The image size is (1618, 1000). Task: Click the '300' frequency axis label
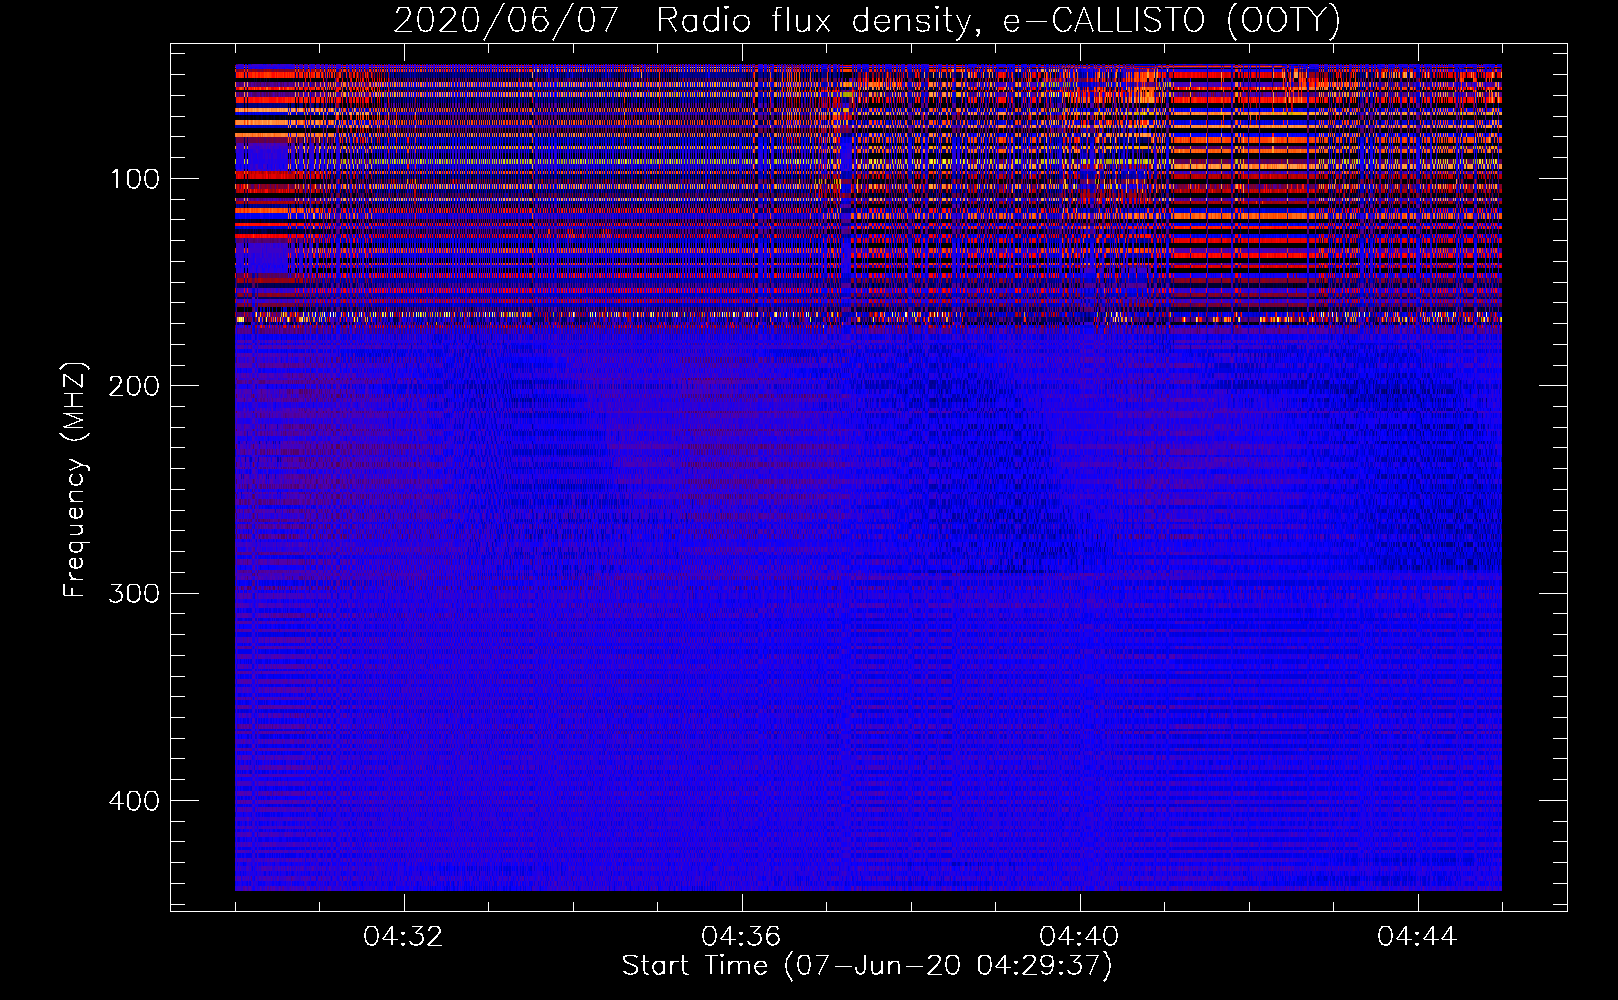(x=135, y=594)
